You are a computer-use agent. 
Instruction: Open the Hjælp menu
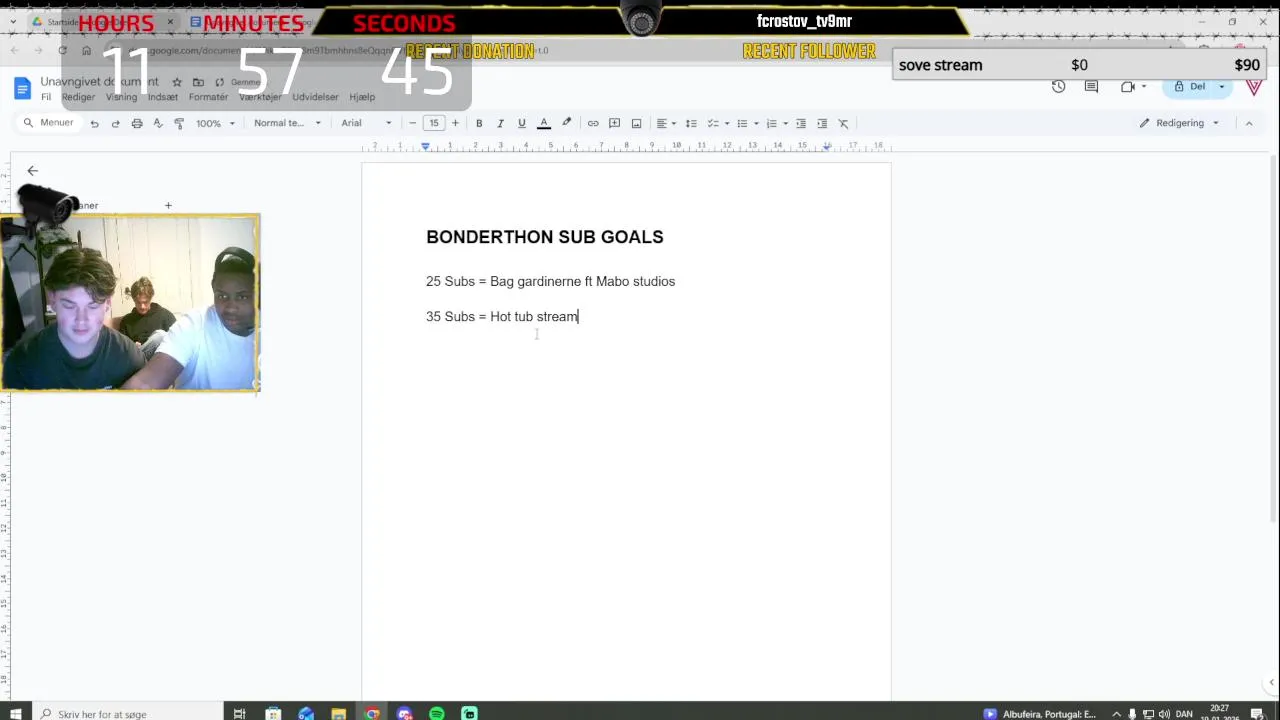pos(362,97)
